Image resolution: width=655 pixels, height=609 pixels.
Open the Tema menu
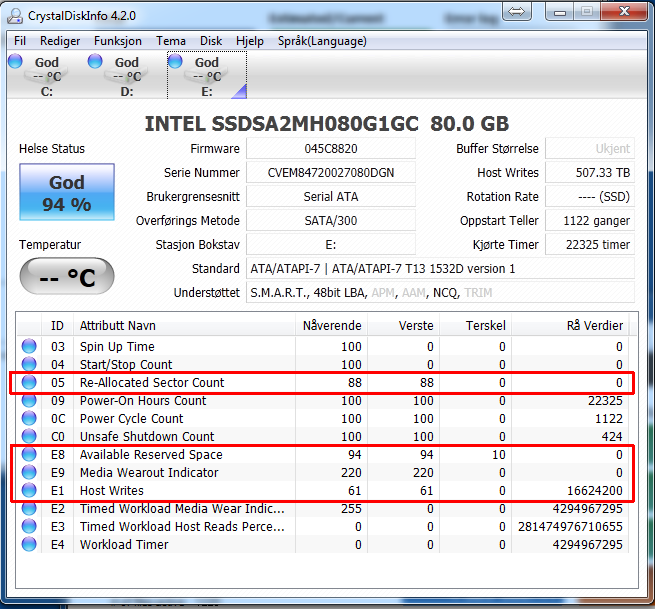click(171, 41)
